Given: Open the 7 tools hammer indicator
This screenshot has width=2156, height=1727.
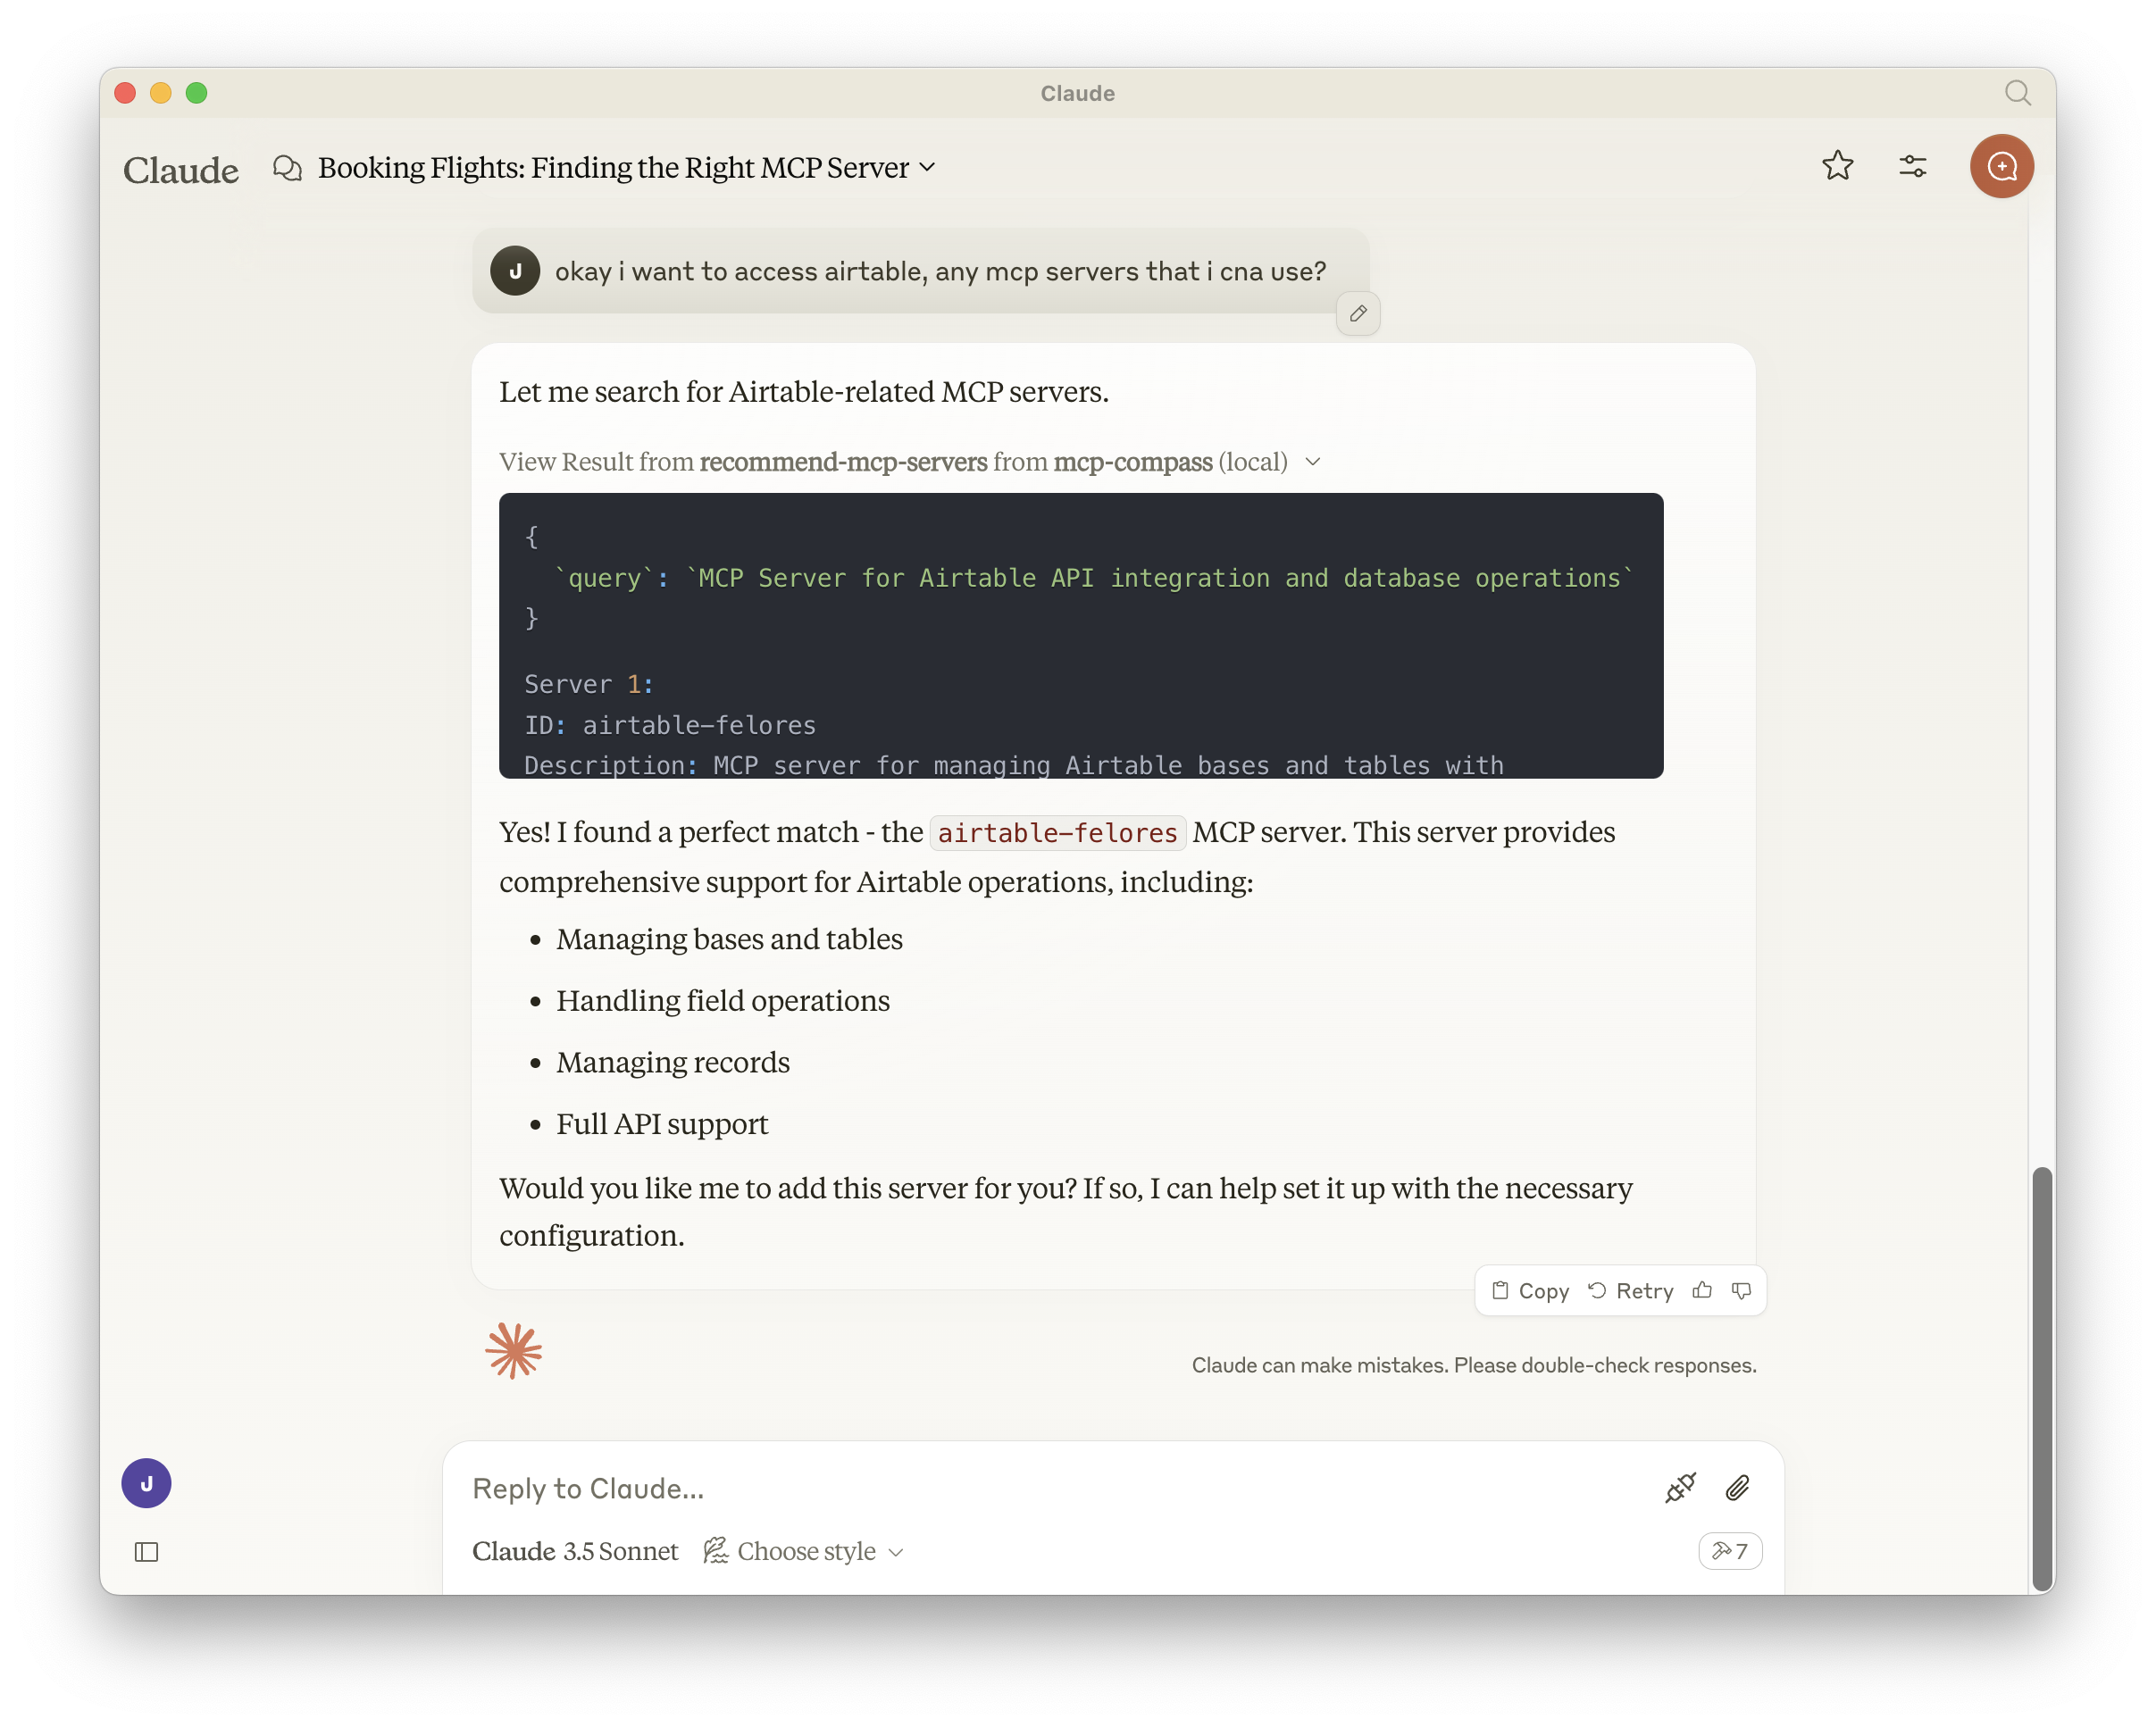Looking at the screenshot, I should pyautogui.click(x=1730, y=1551).
